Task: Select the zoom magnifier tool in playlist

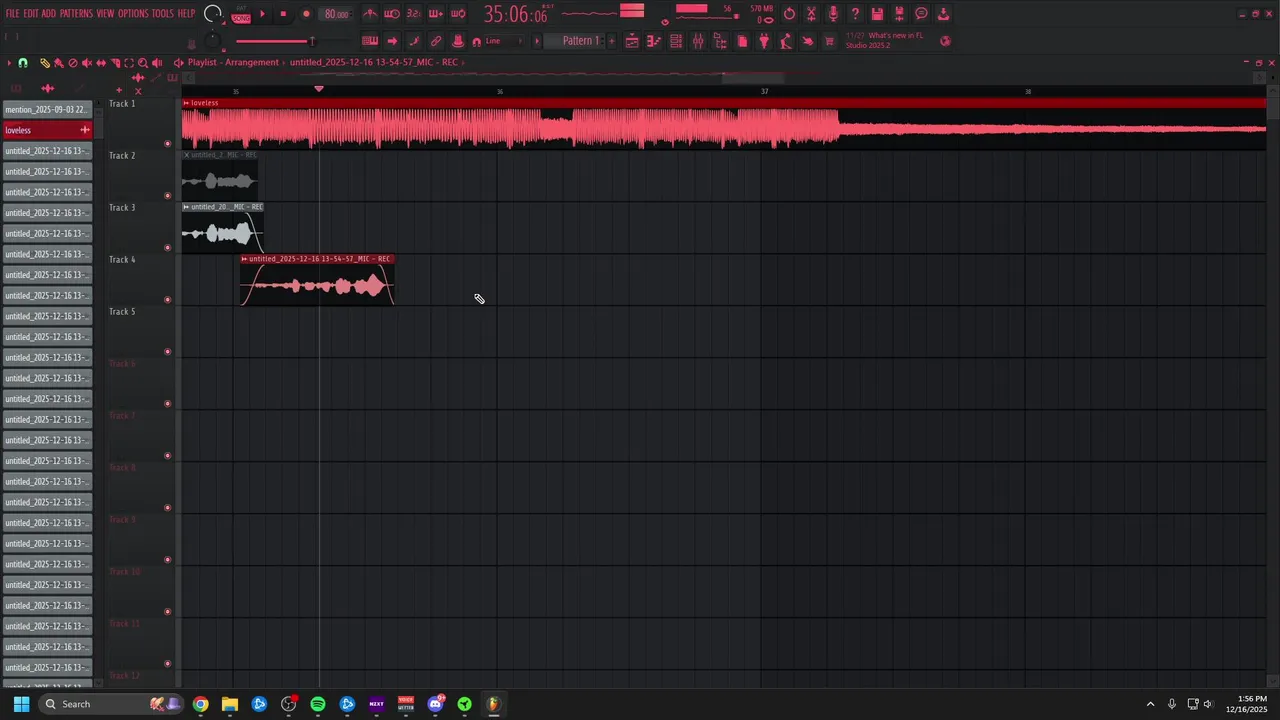Action: [x=143, y=63]
